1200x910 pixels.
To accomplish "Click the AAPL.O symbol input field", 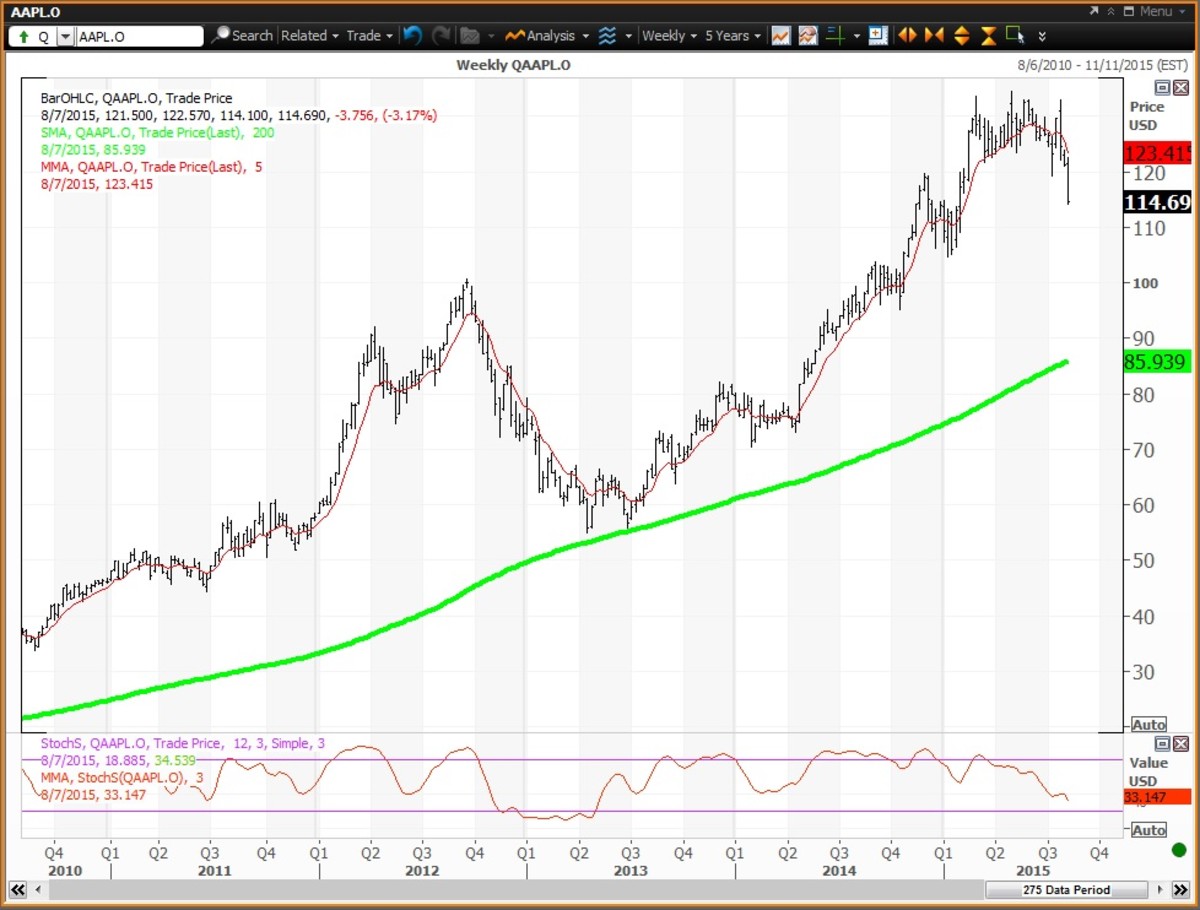I will (x=139, y=36).
